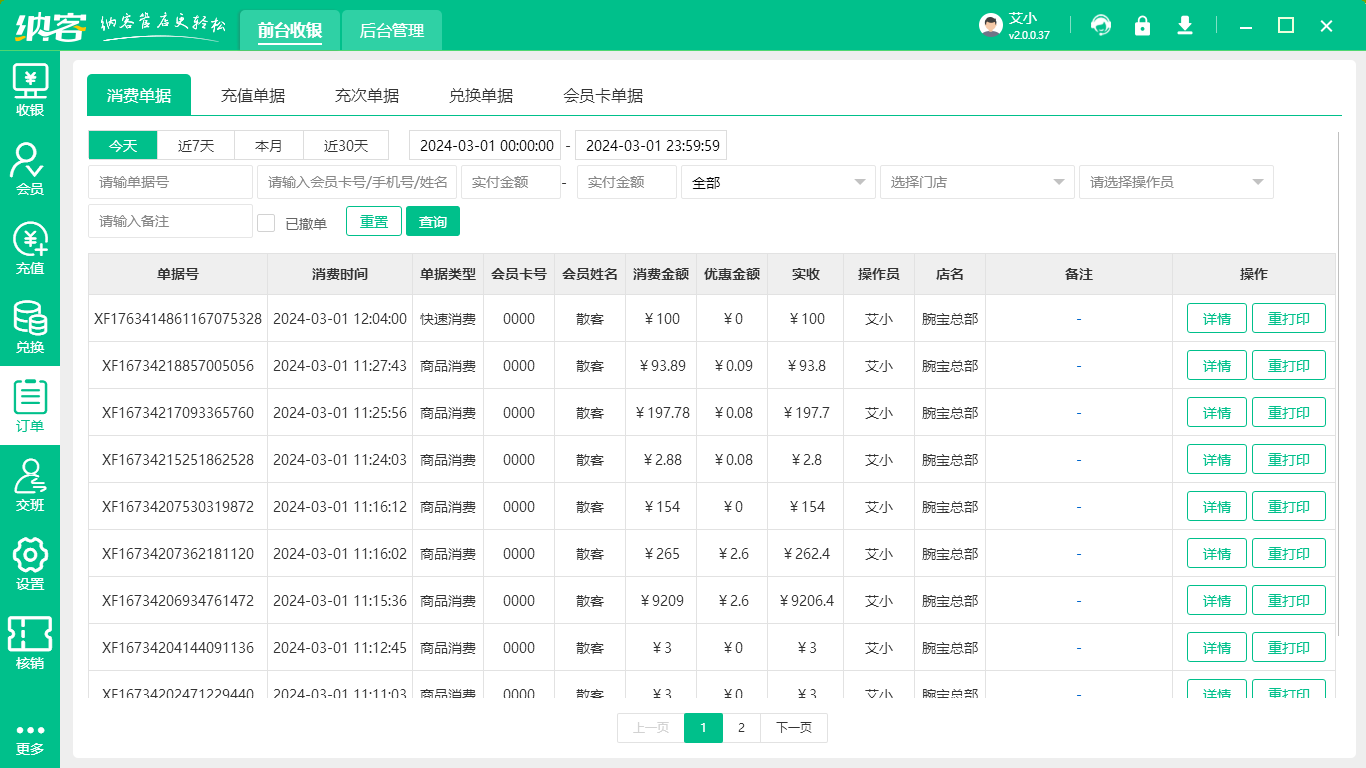1366x768 pixels.
Task: Switch to the 充值单据 tab
Action: 253,94
